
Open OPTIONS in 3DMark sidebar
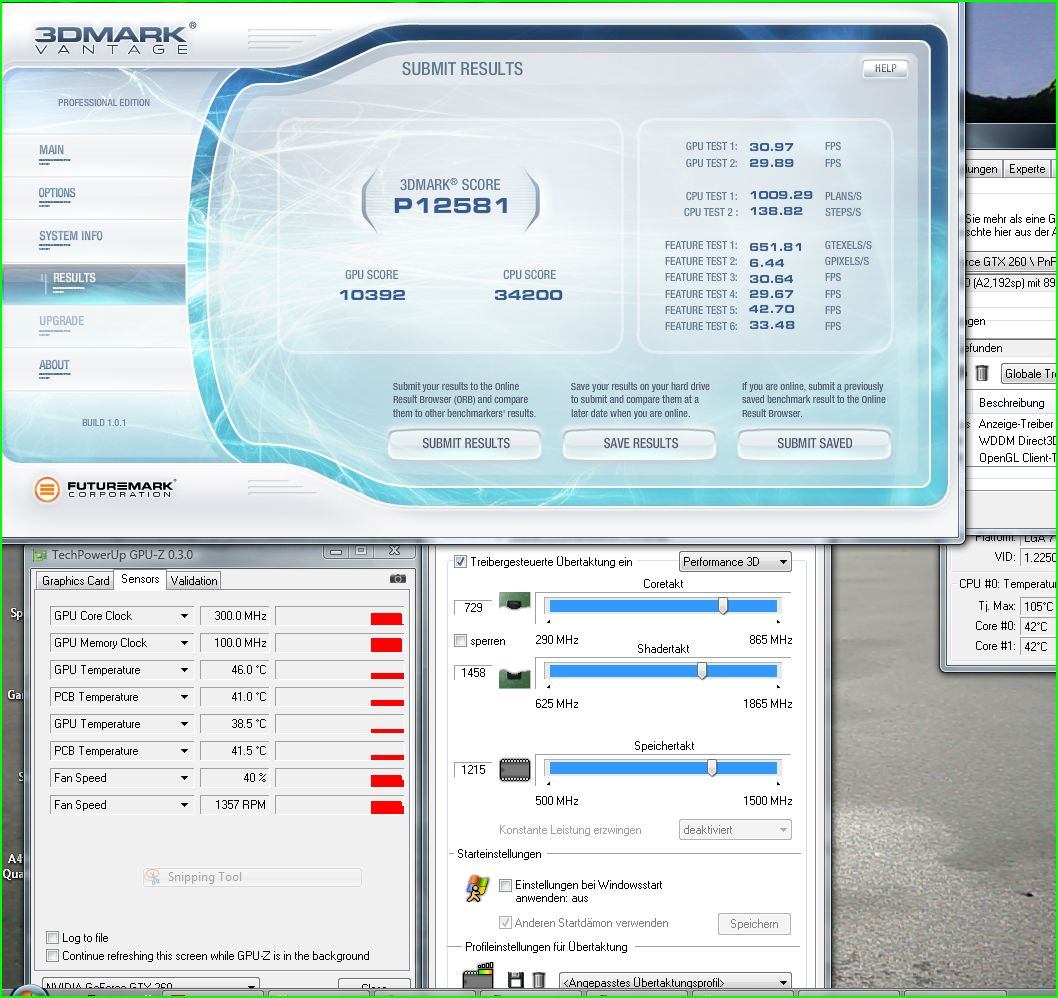coord(57,193)
